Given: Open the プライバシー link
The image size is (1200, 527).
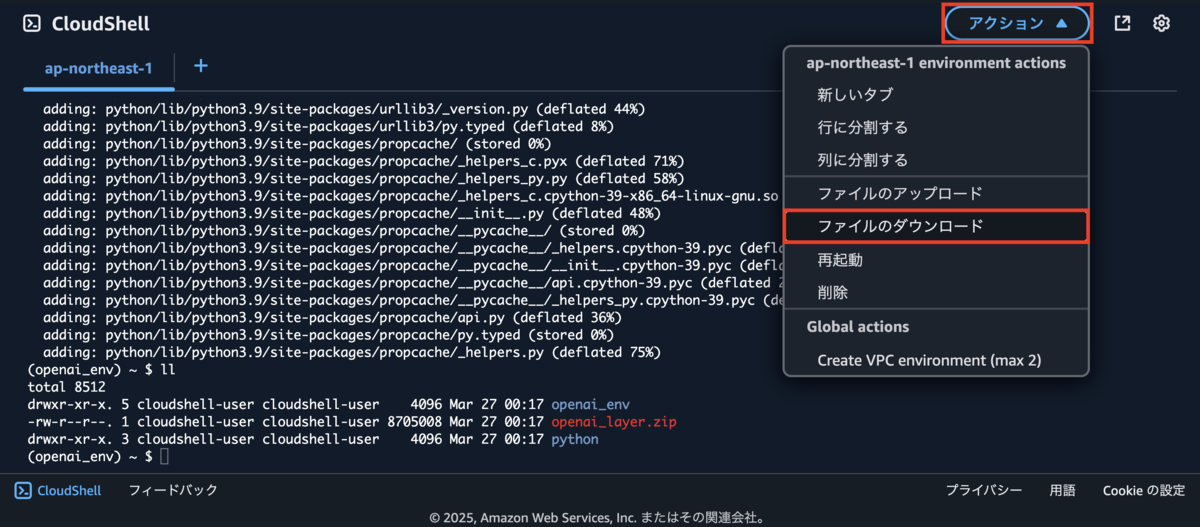Looking at the screenshot, I should pyautogui.click(x=984, y=490).
